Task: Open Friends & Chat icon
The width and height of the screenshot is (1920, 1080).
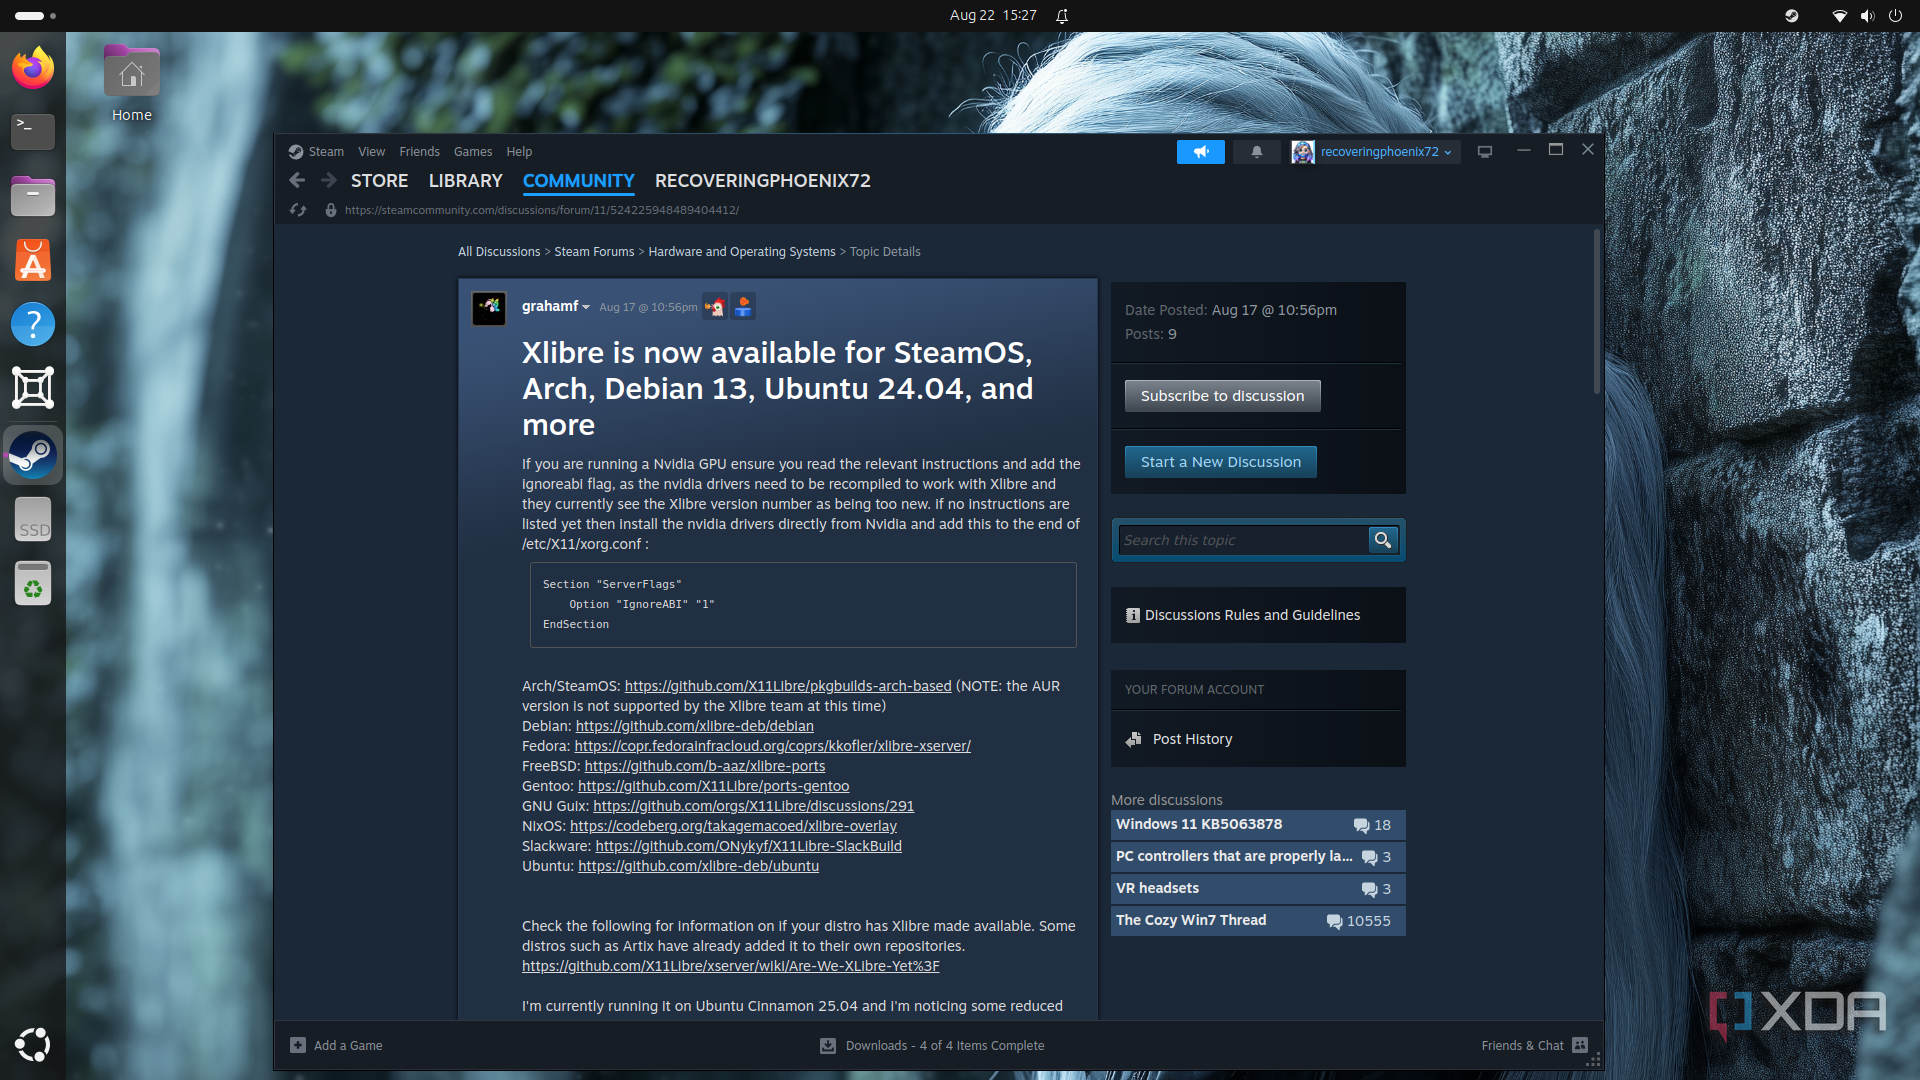Action: coord(1580,1045)
